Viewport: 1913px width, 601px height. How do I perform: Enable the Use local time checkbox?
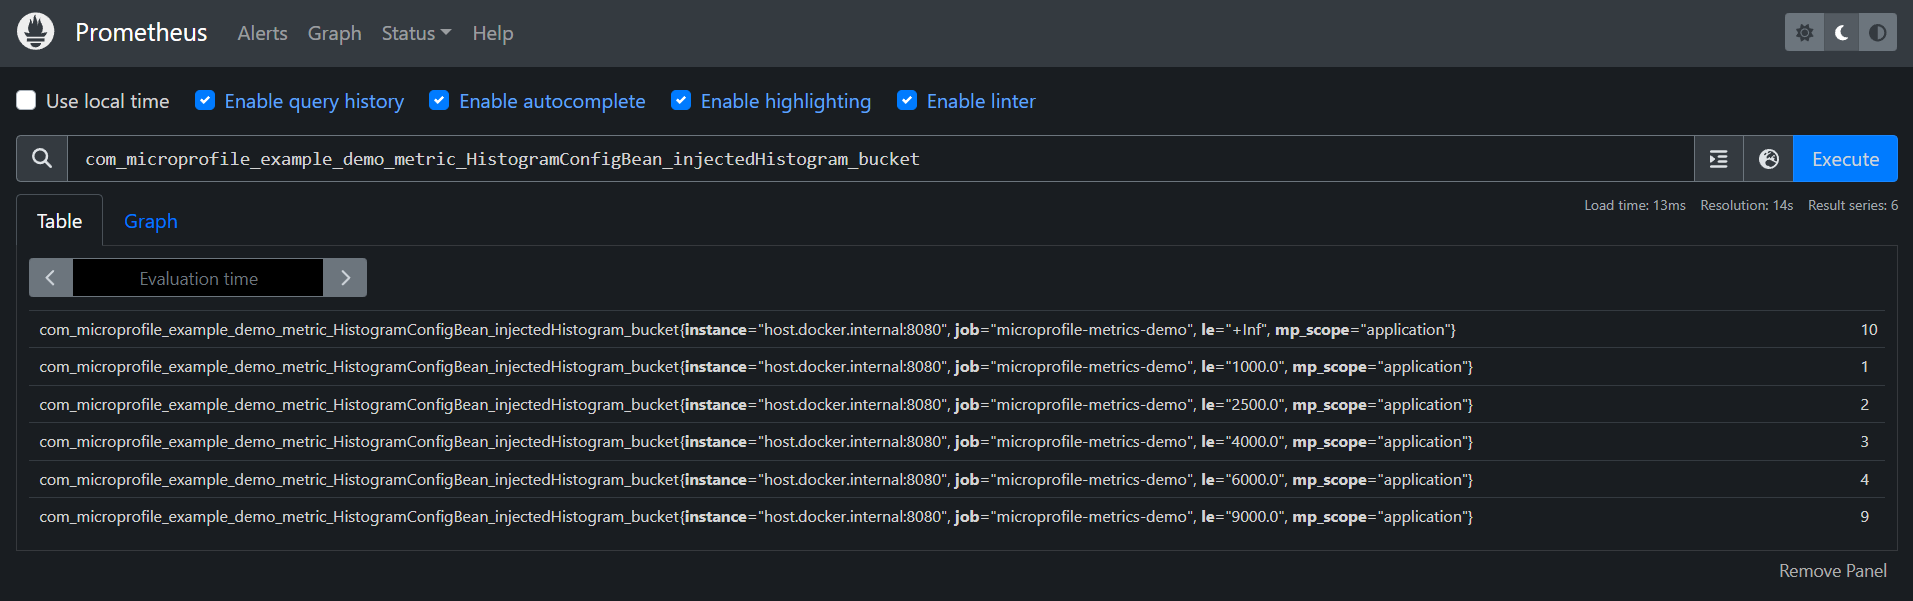(27, 101)
